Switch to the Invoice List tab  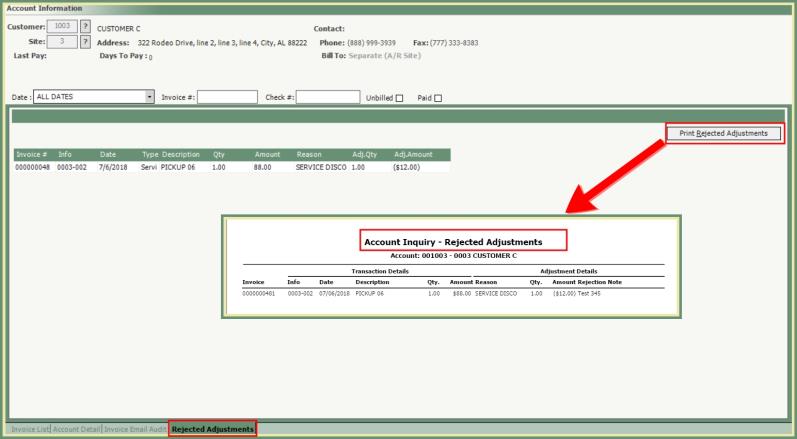tap(30, 429)
